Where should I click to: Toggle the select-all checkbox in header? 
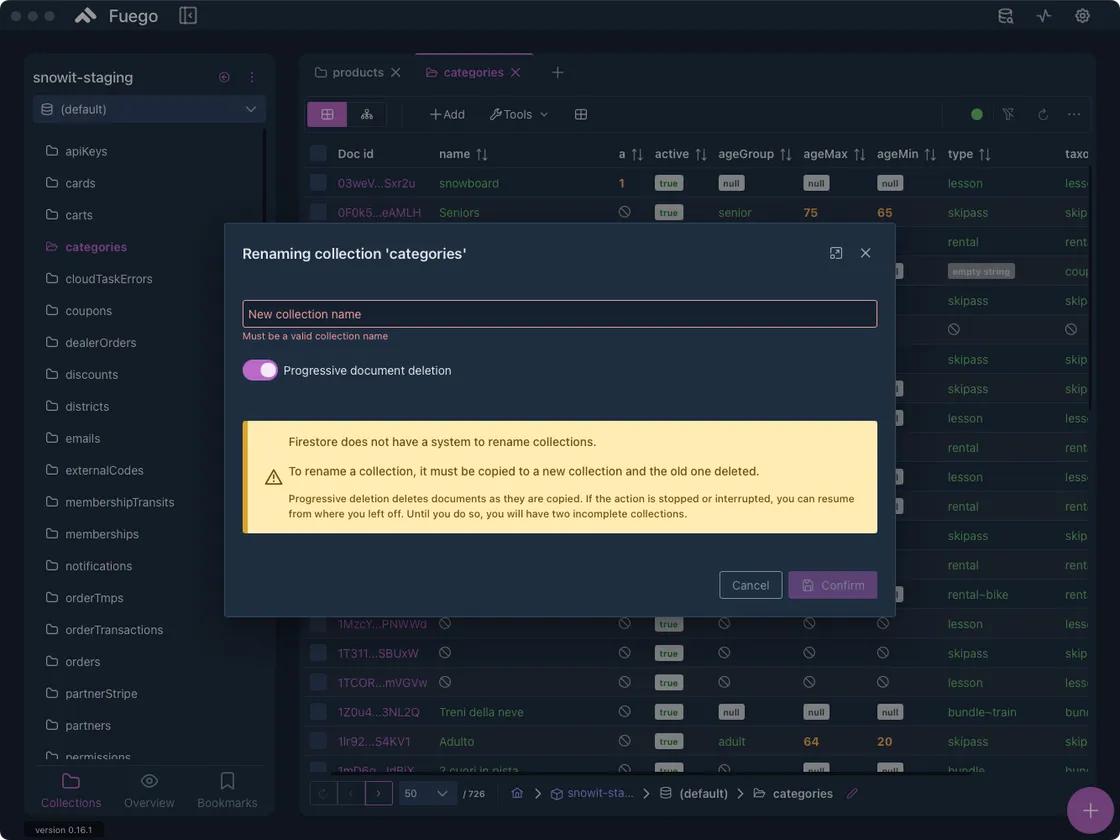pyautogui.click(x=318, y=154)
